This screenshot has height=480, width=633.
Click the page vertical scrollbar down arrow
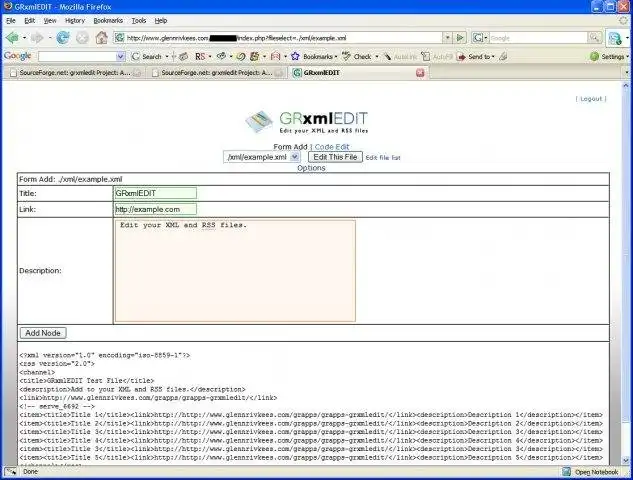626,460
